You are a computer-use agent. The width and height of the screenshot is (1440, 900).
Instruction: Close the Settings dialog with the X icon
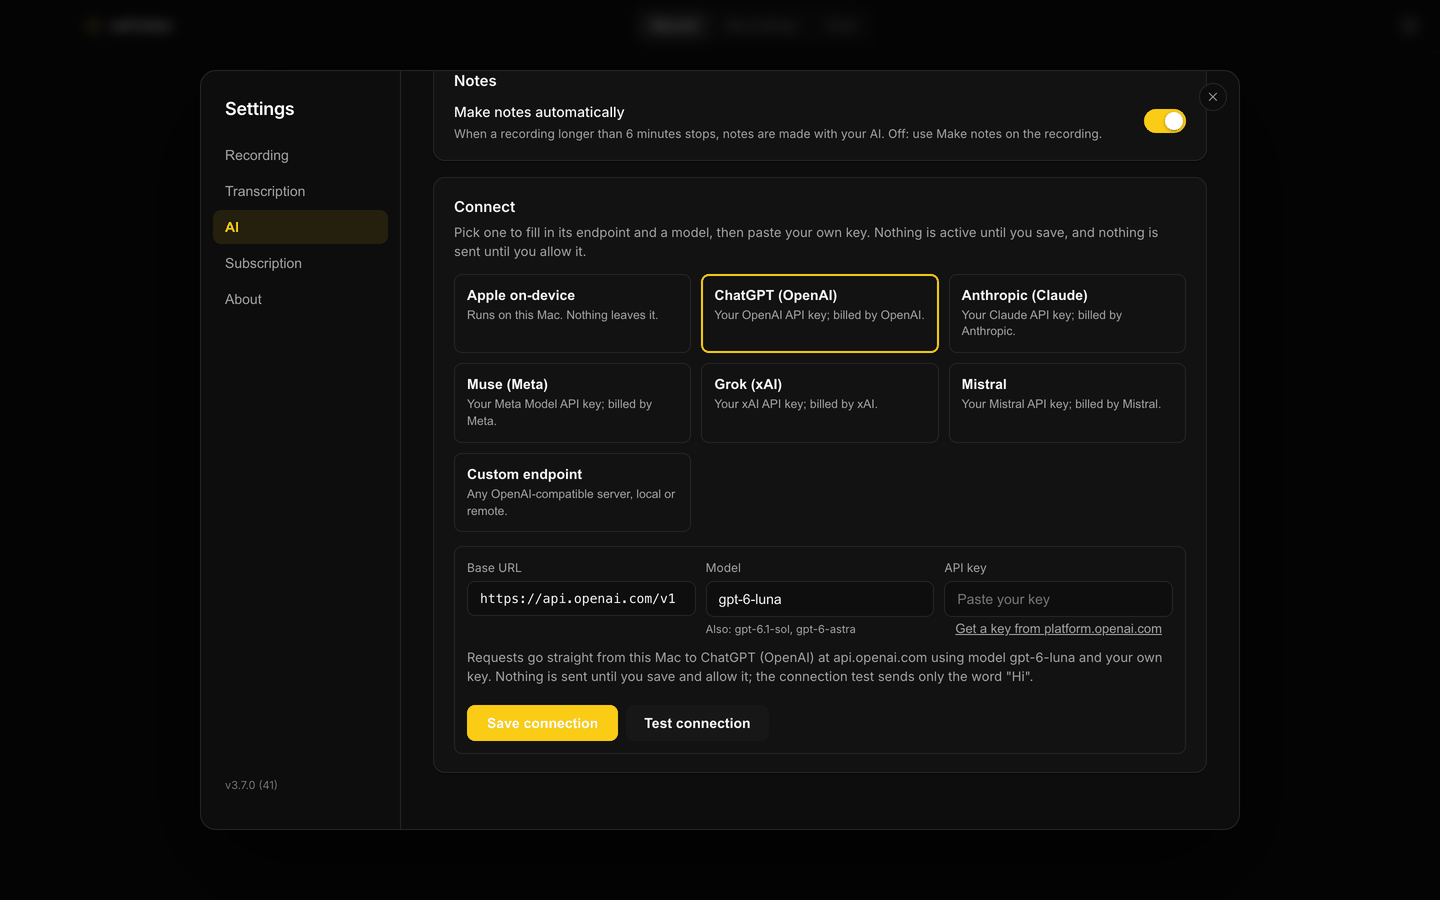[x=1213, y=97]
